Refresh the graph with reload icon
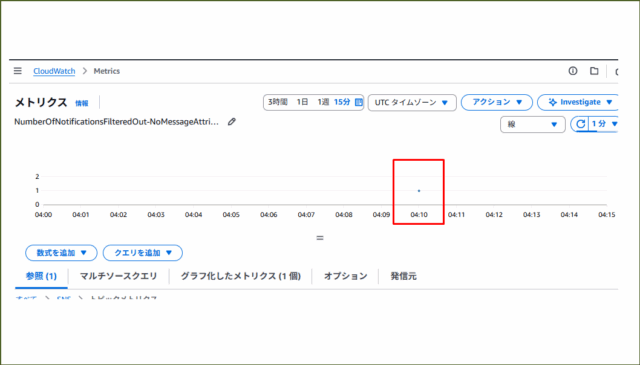 pos(581,124)
